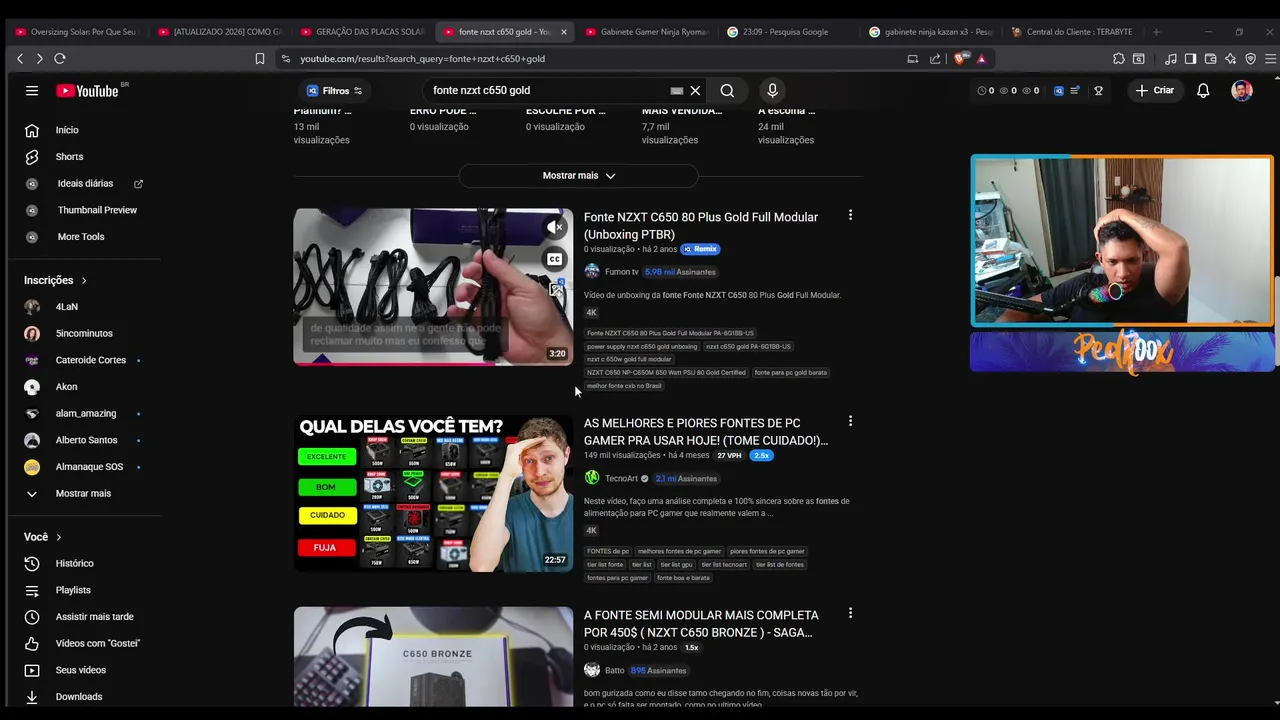Open options menu for C650 Bronze video
Image resolution: width=1280 pixels, height=720 pixels.
pyautogui.click(x=850, y=613)
